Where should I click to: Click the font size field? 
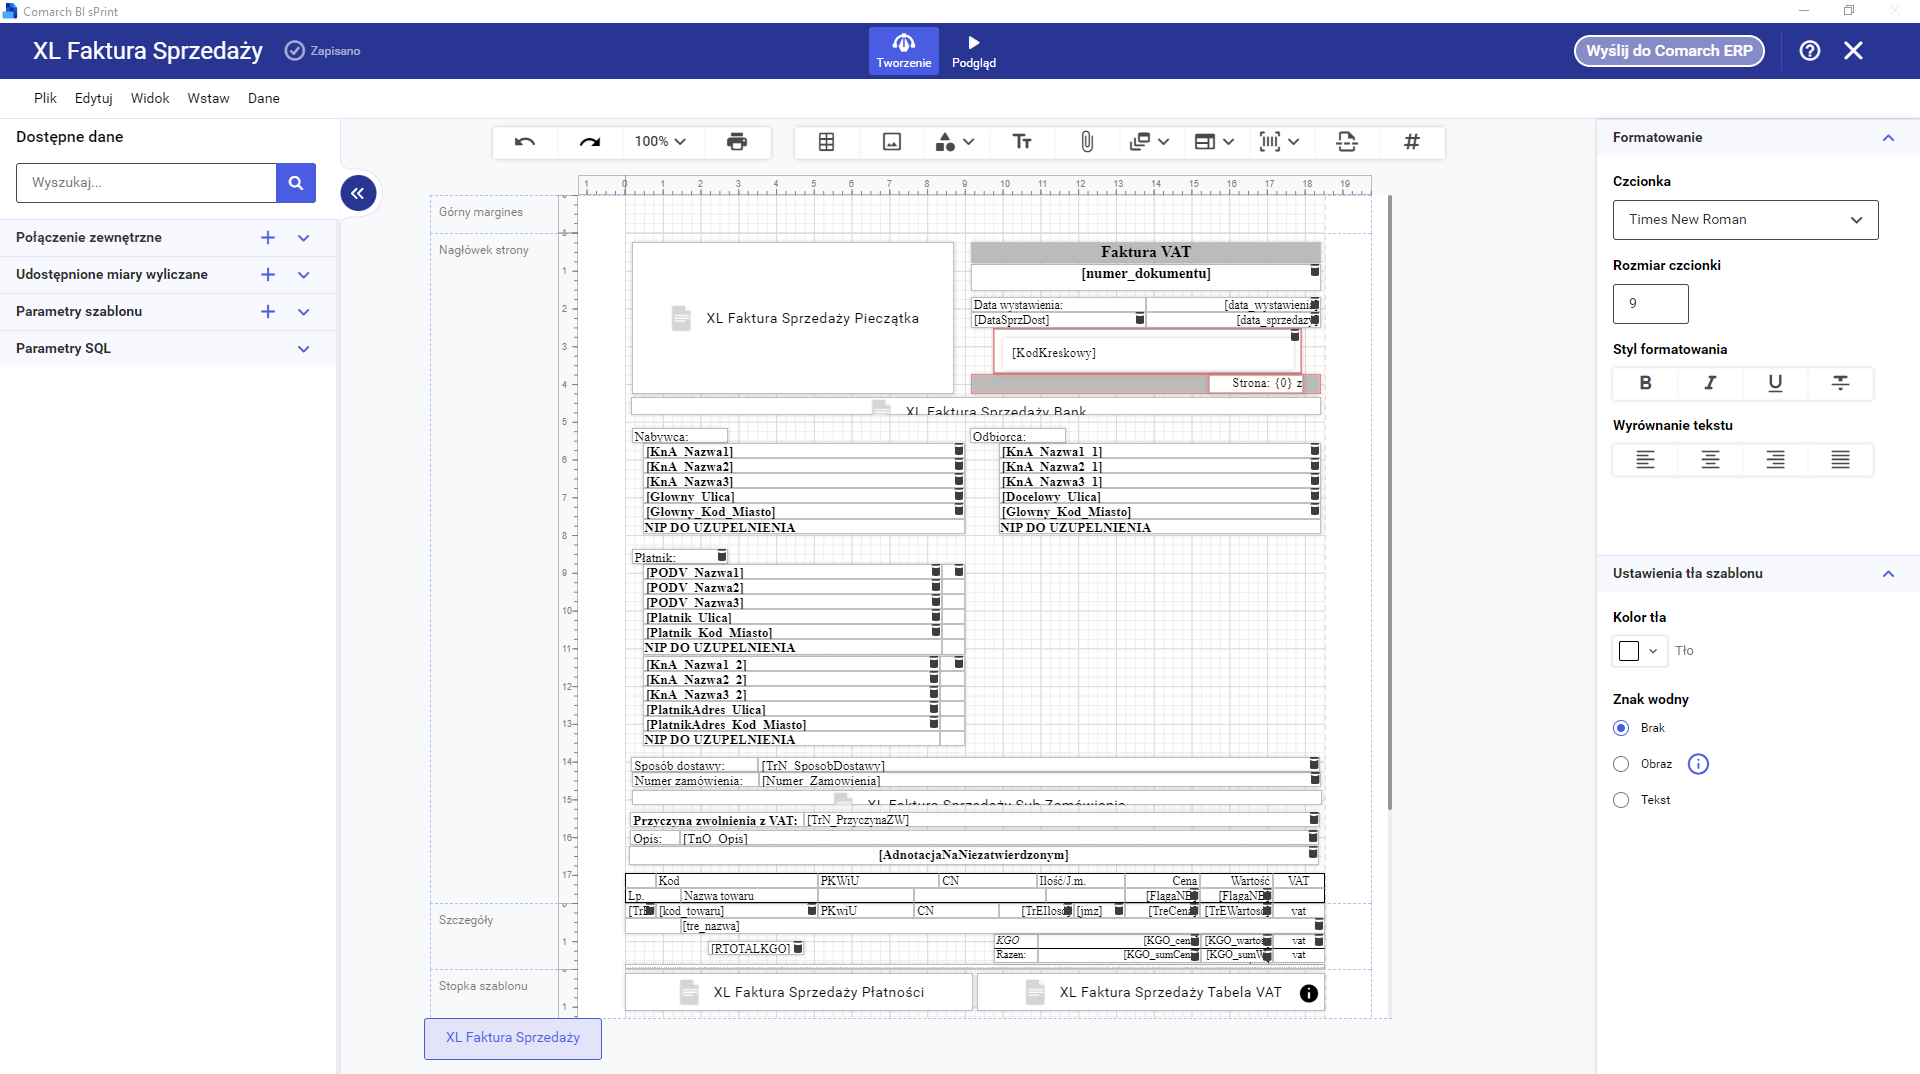pyautogui.click(x=1650, y=304)
